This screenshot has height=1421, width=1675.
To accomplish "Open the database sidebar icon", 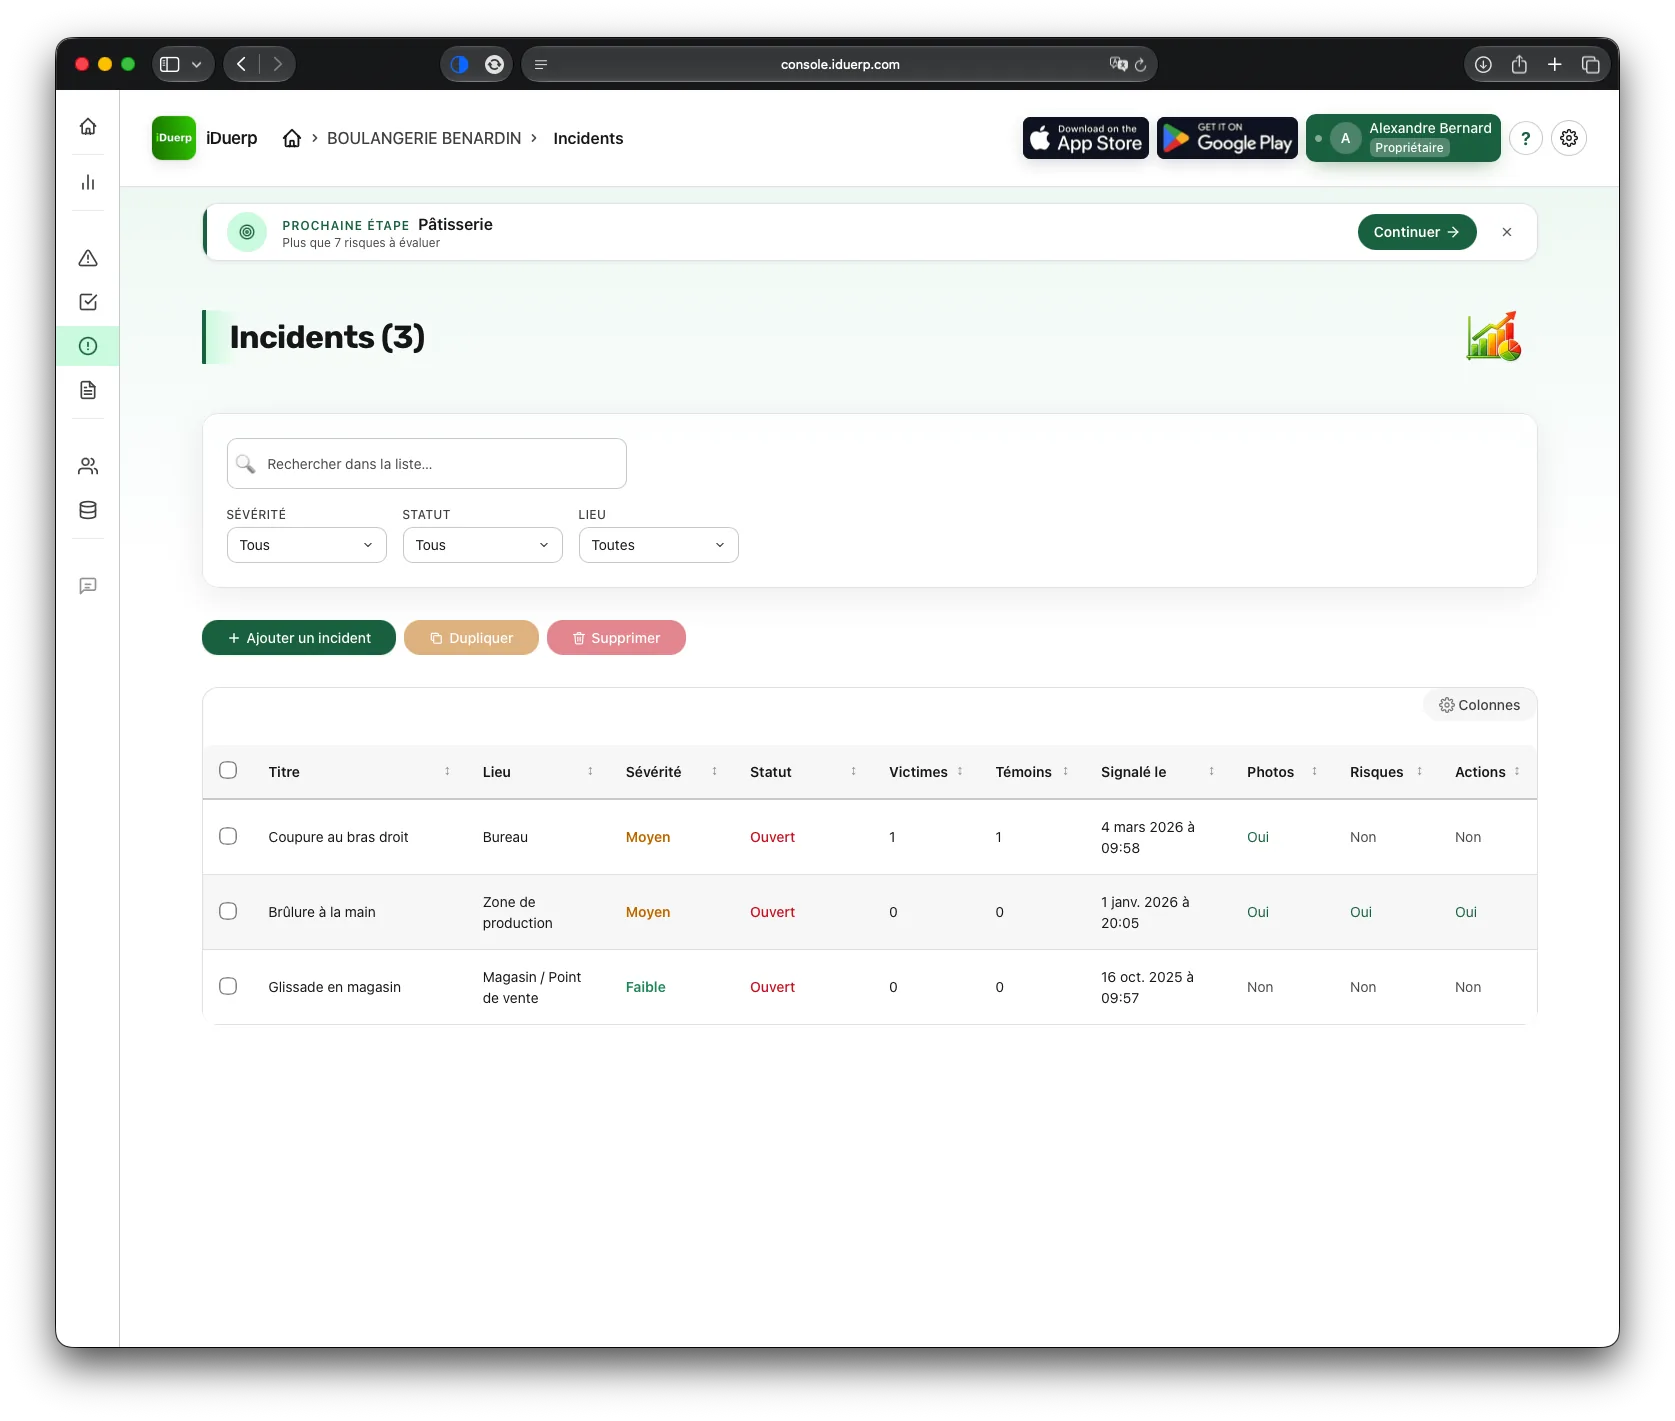I will [88, 510].
